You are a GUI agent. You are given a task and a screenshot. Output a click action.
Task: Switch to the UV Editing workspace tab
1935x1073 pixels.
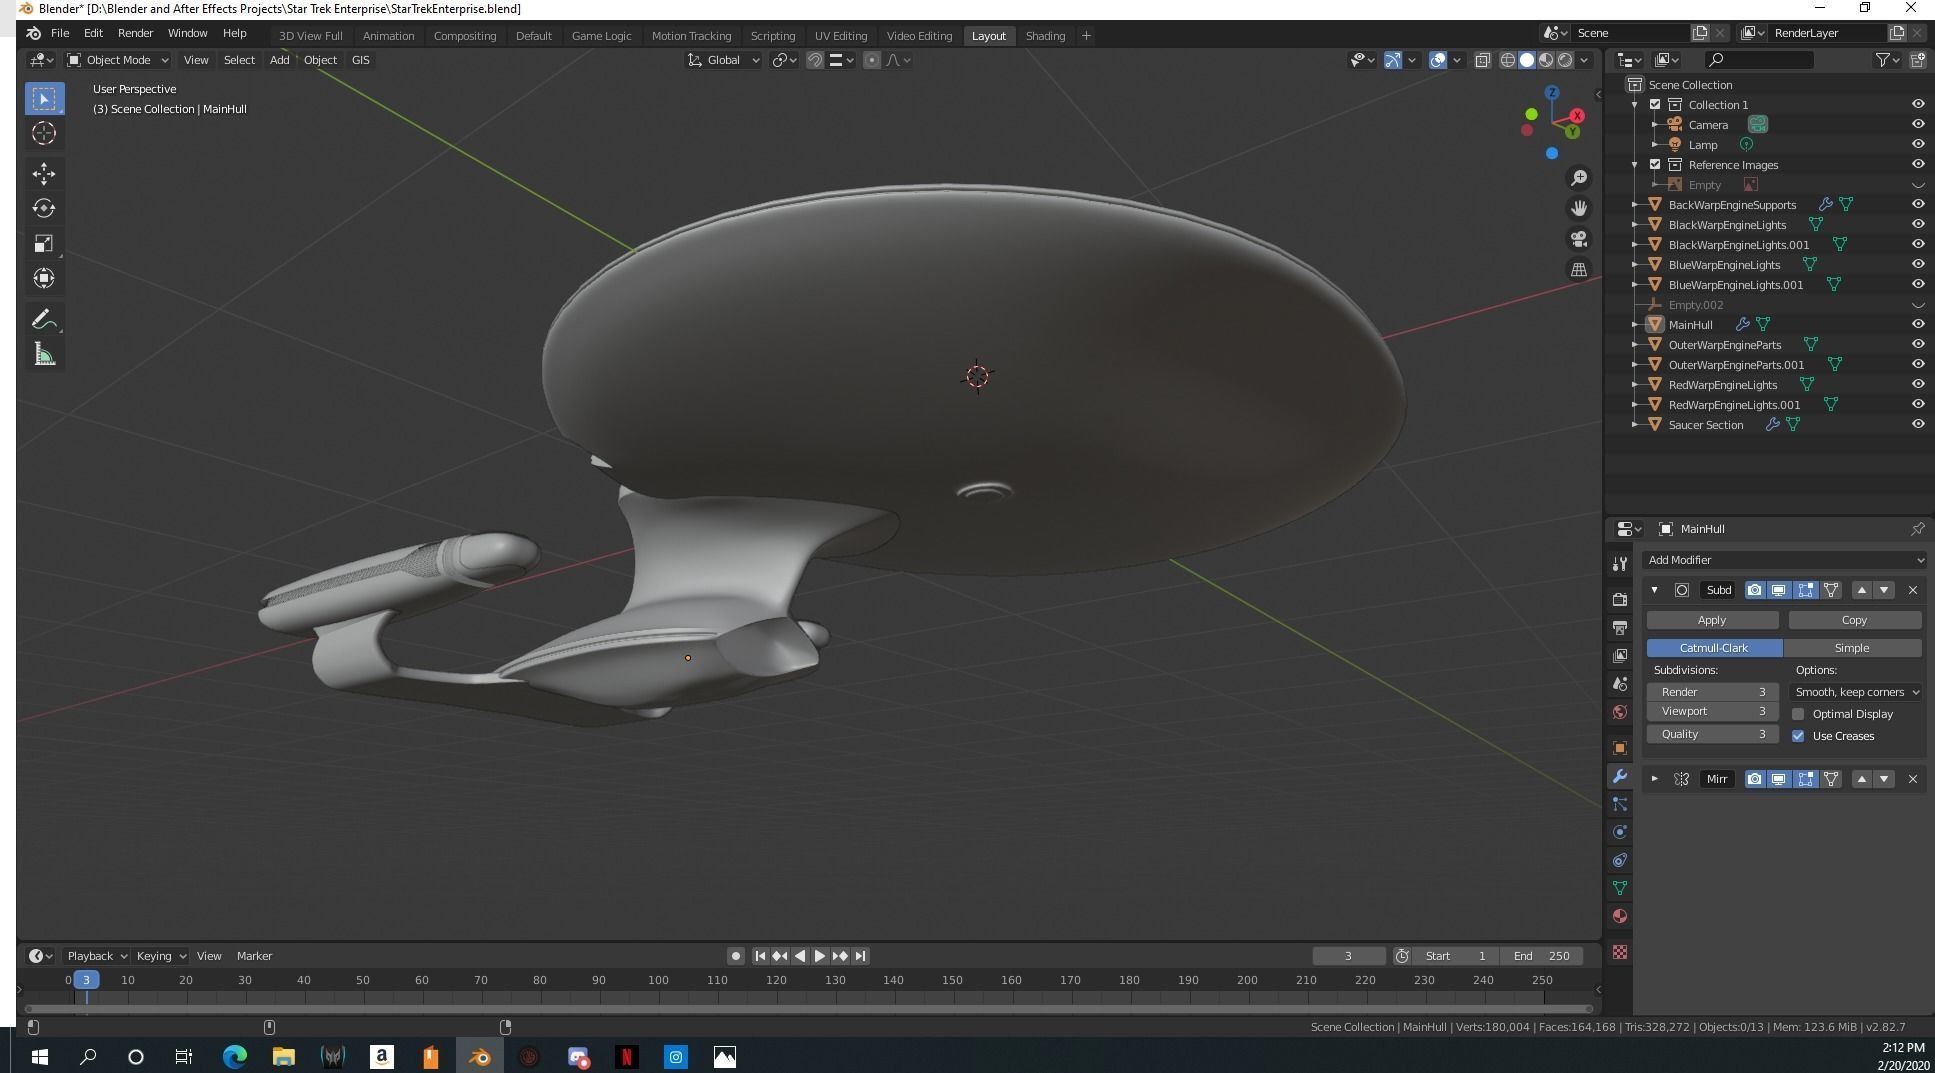[841, 36]
